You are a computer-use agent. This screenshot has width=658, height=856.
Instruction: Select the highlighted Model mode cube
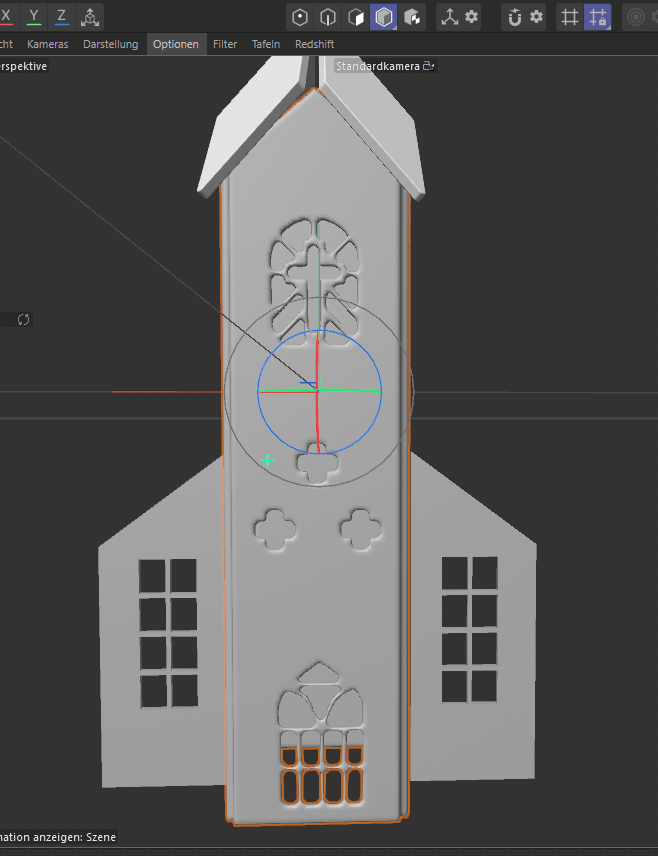click(384, 17)
